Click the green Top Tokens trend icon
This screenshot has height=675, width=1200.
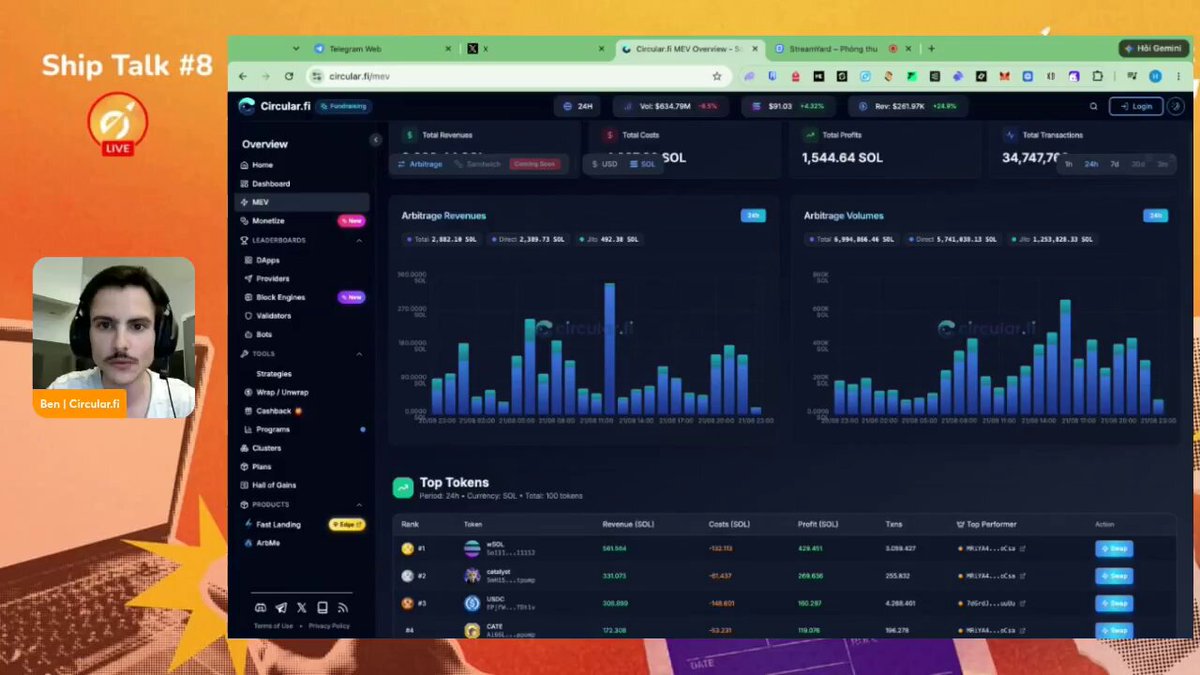point(403,488)
